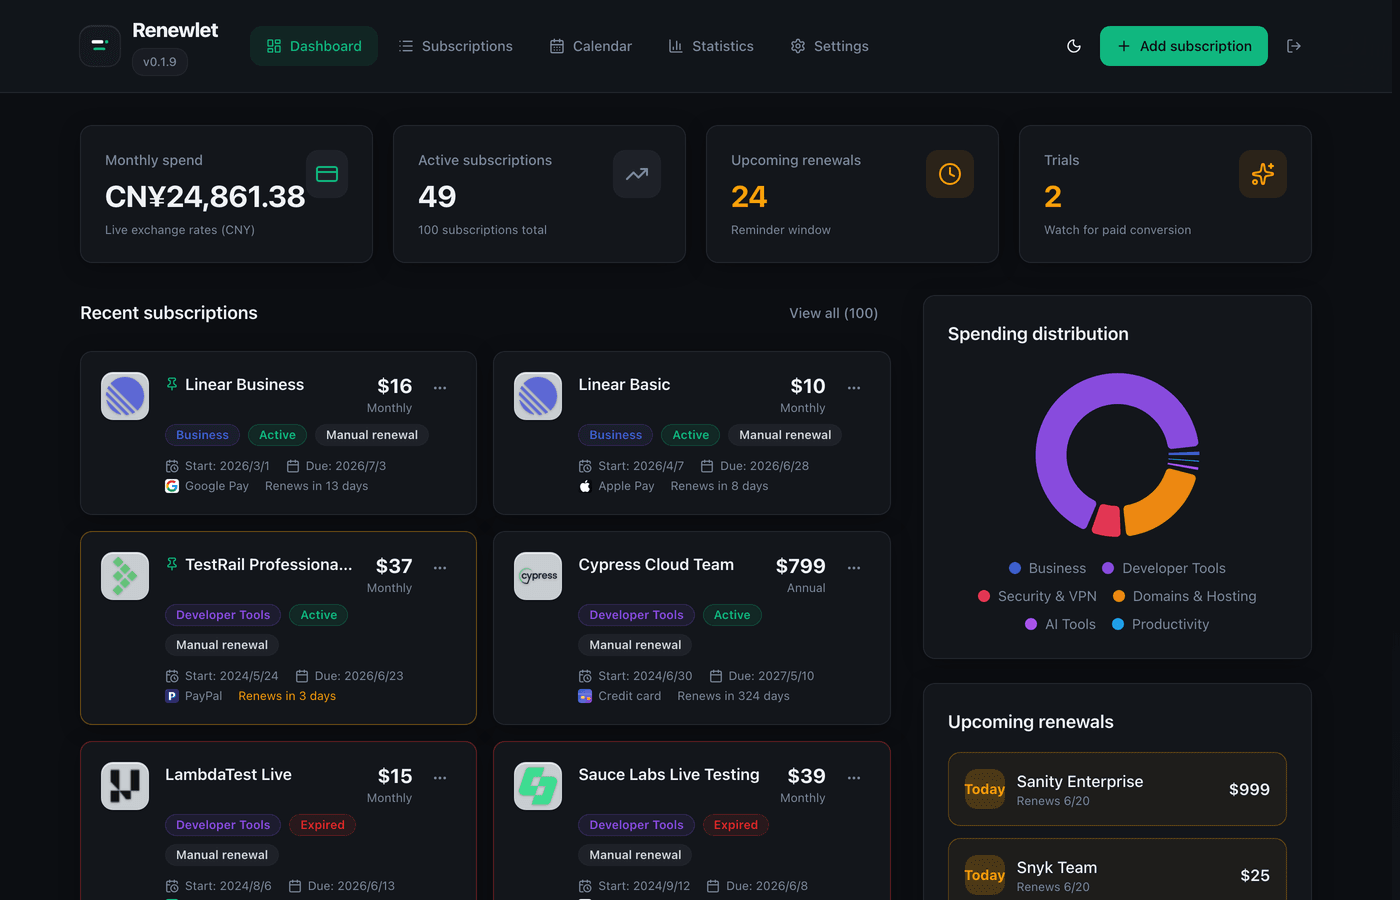Click the Active tag on Linear Basic
This screenshot has width=1400, height=900.
[x=691, y=435]
